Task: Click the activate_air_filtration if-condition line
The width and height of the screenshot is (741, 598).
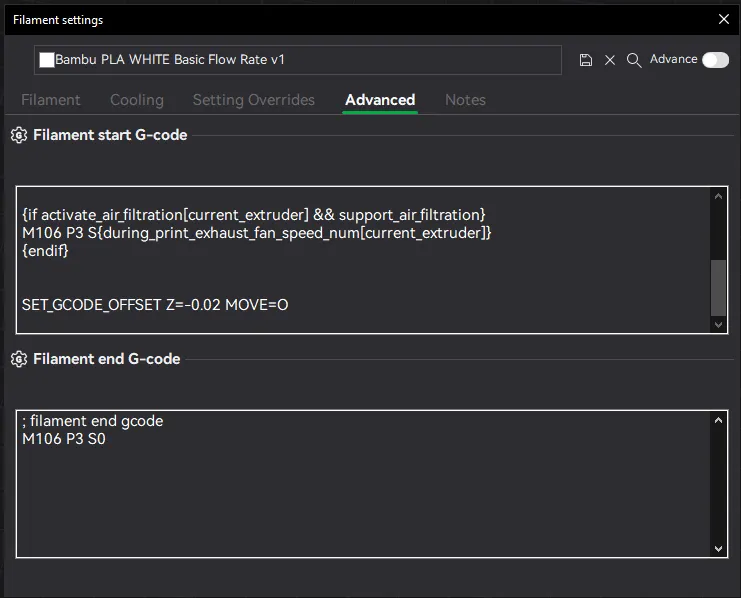Action: tap(254, 215)
